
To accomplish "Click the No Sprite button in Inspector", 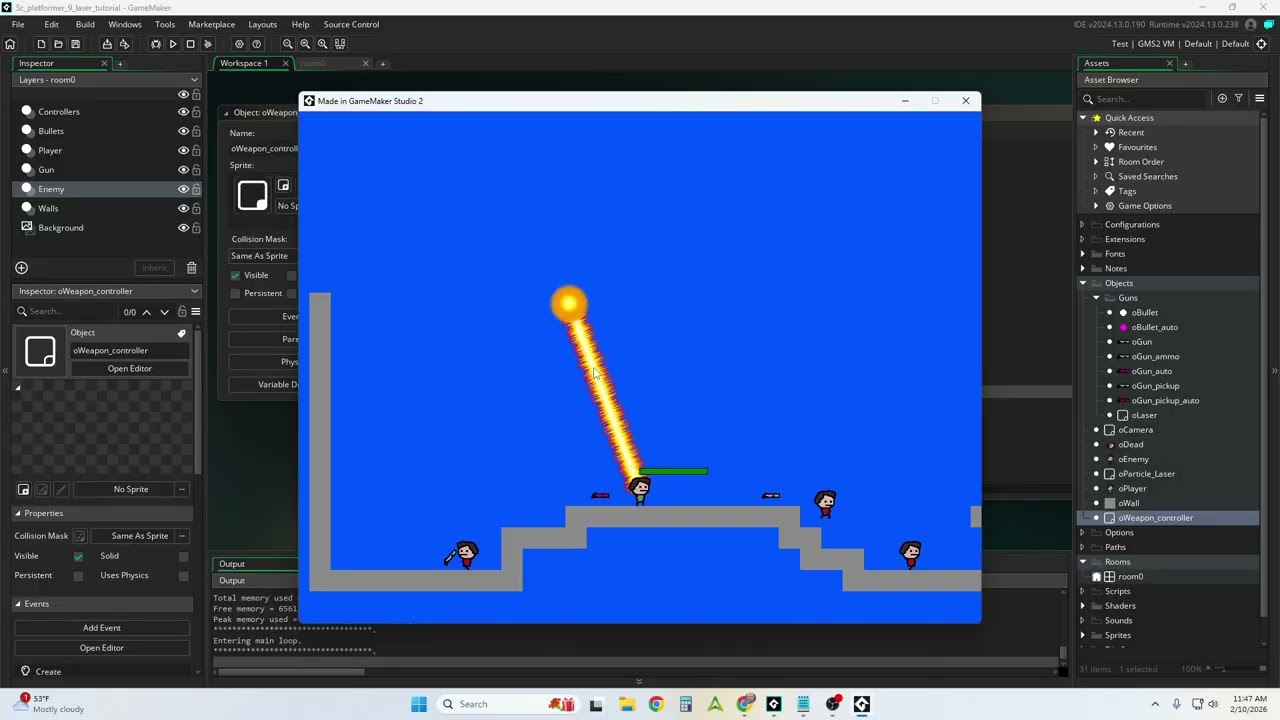I will [x=131, y=489].
